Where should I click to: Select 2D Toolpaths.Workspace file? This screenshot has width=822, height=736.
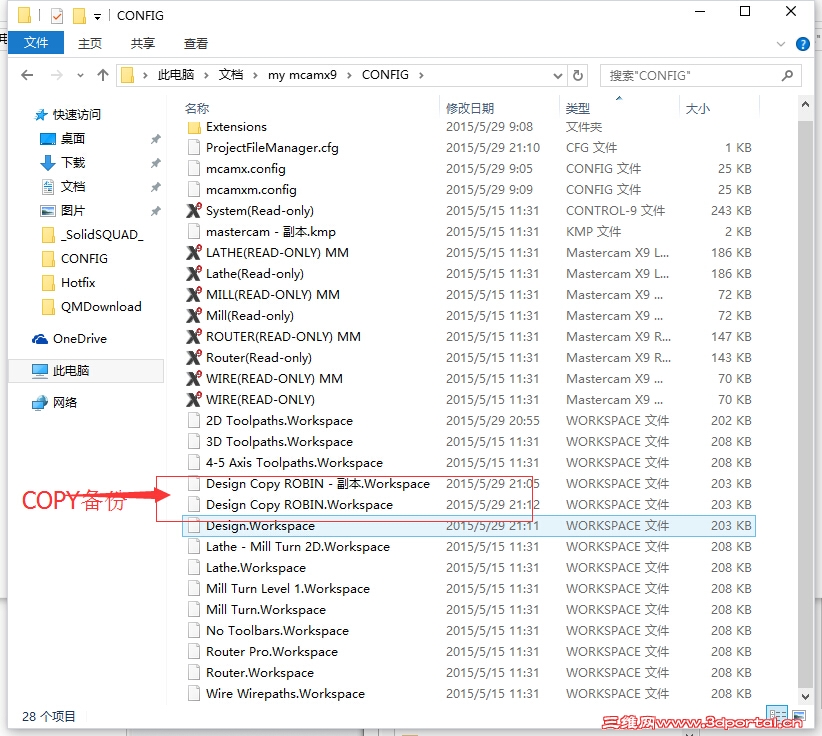click(x=279, y=420)
